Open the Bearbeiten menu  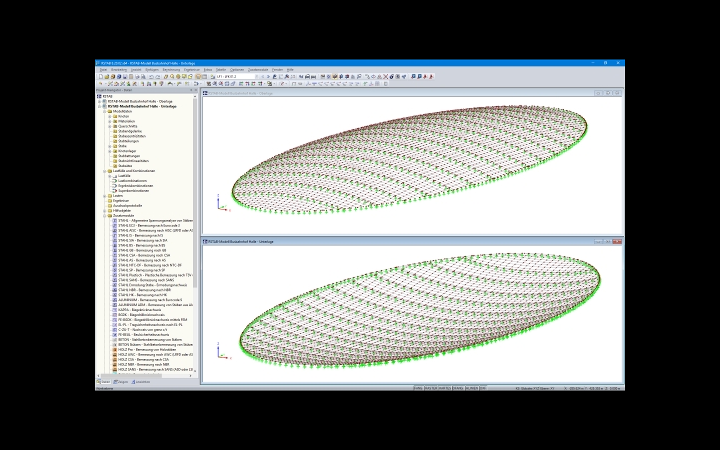118,70
